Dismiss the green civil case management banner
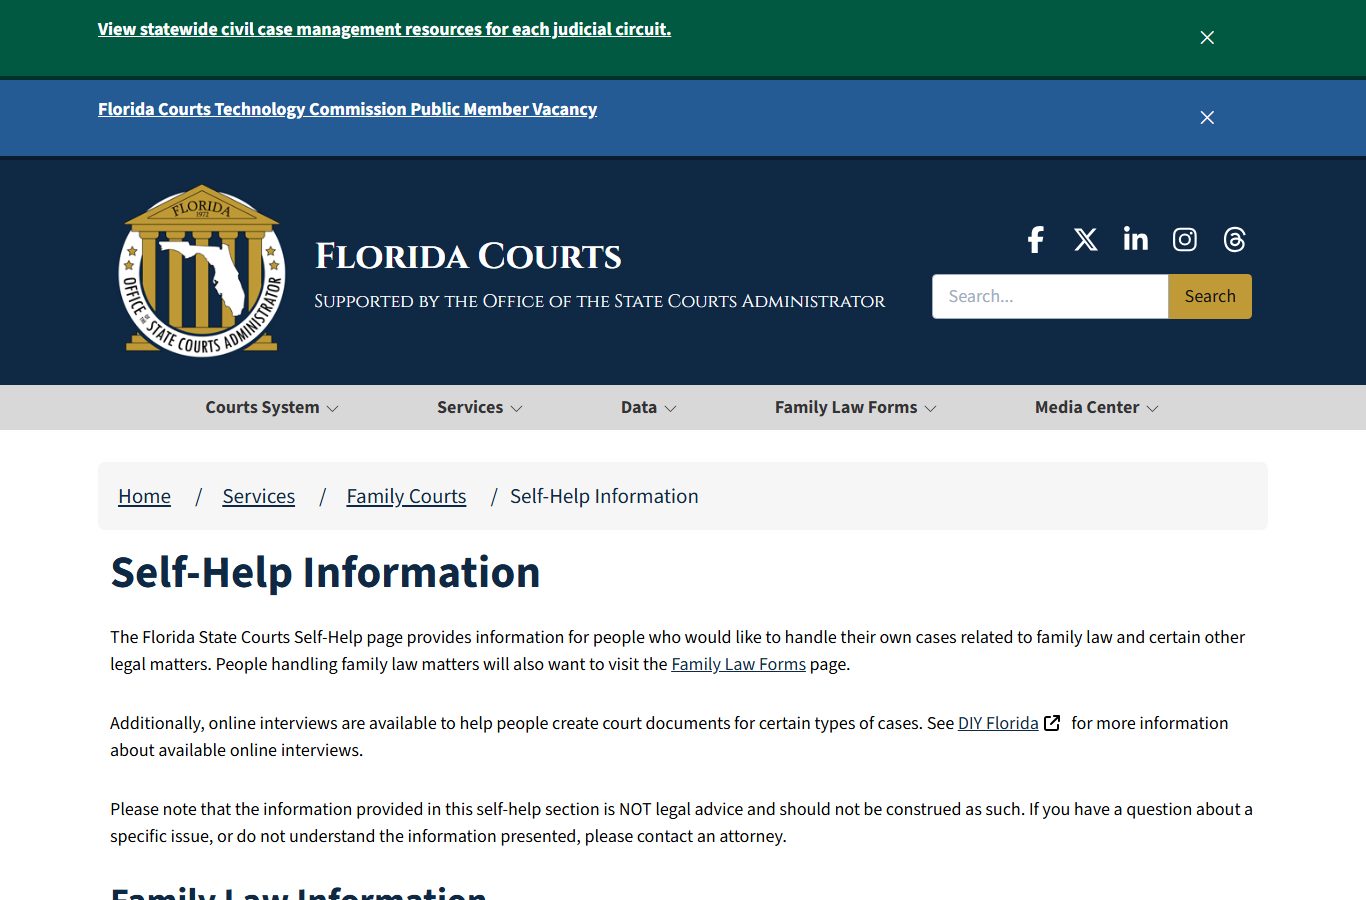This screenshot has height=900, width=1366. [1207, 37]
